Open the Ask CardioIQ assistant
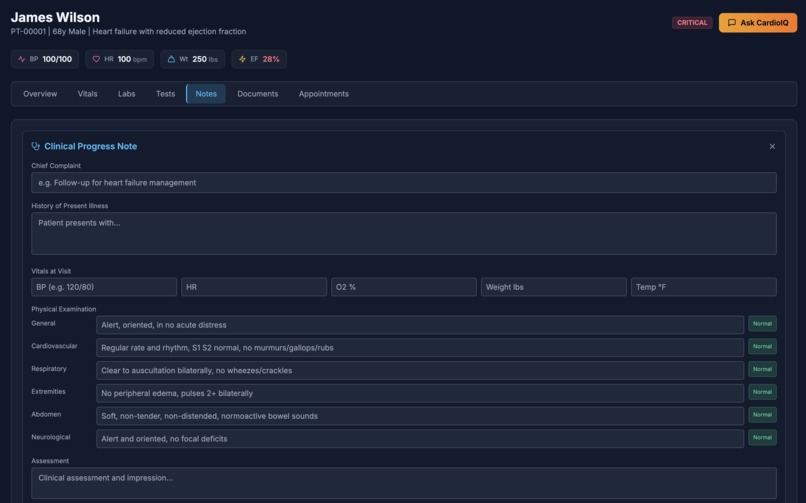Viewport: 806px width, 503px height. tap(758, 23)
